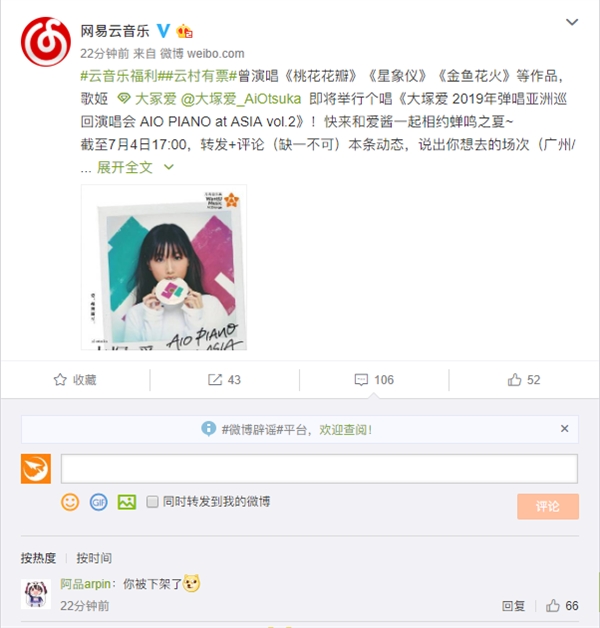Click the comment bubble icon showing 106

[x=361, y=380]
